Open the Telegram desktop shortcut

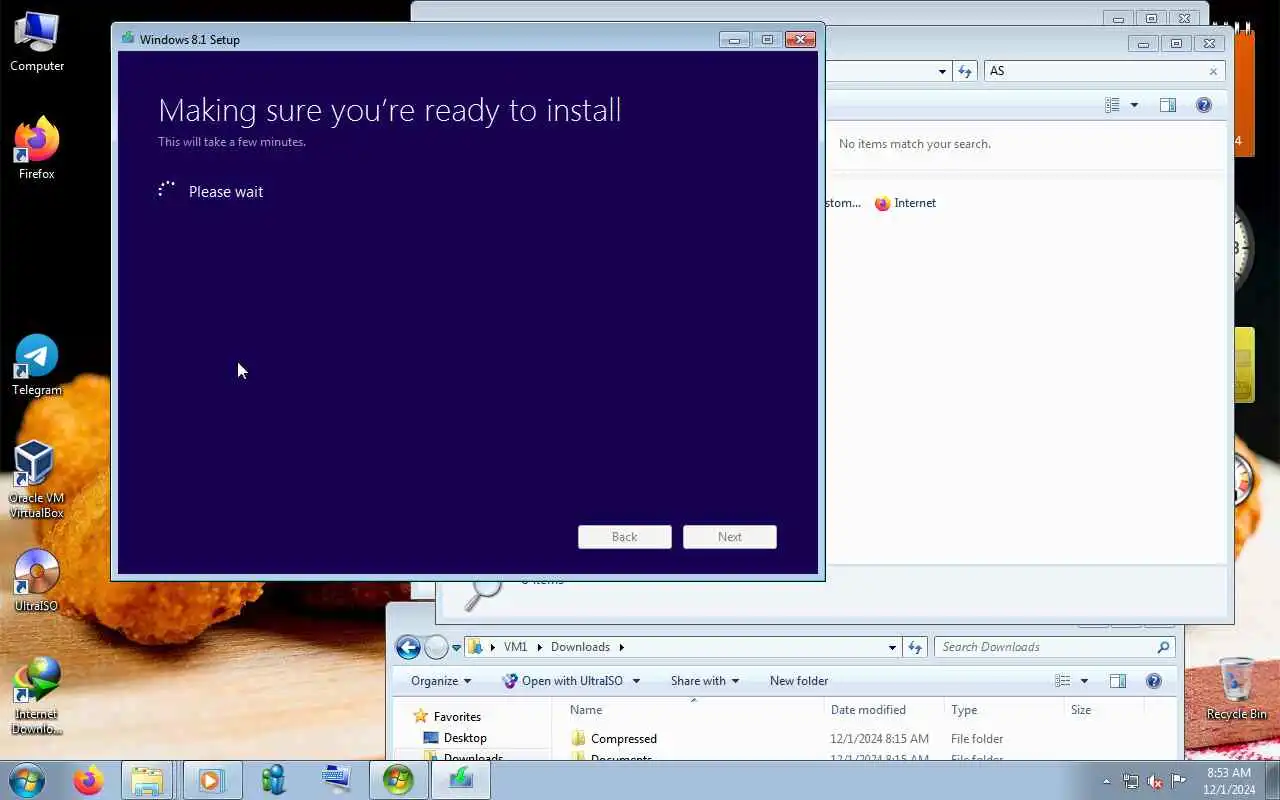point(37,365)
